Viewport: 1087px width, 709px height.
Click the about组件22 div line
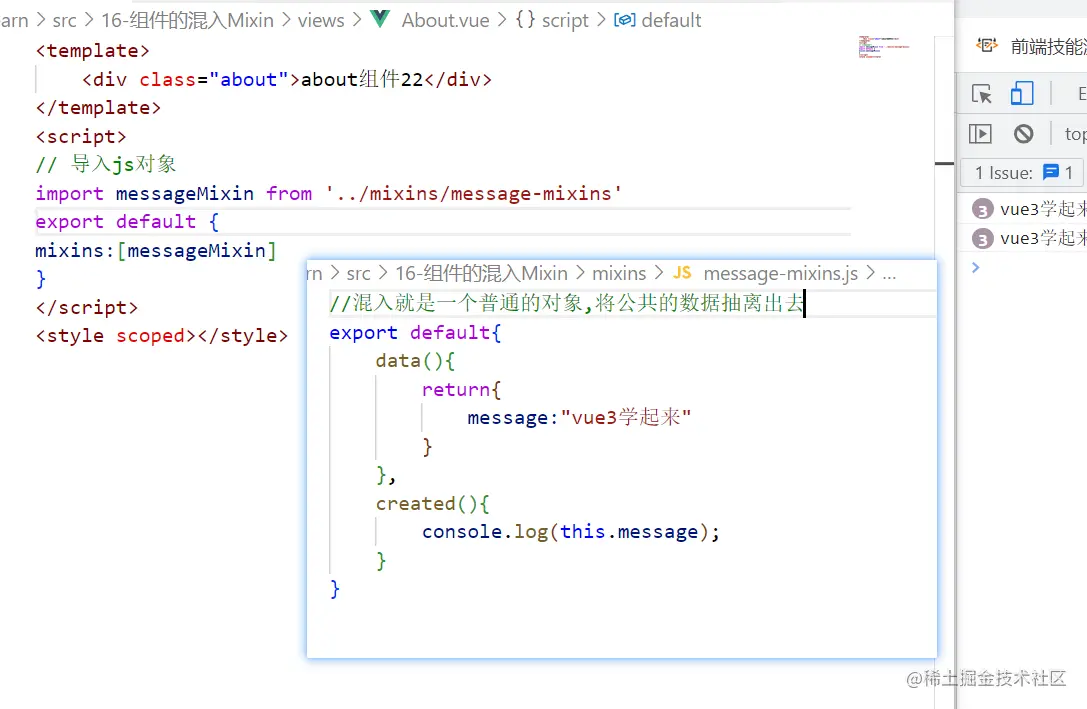[287, 80]
